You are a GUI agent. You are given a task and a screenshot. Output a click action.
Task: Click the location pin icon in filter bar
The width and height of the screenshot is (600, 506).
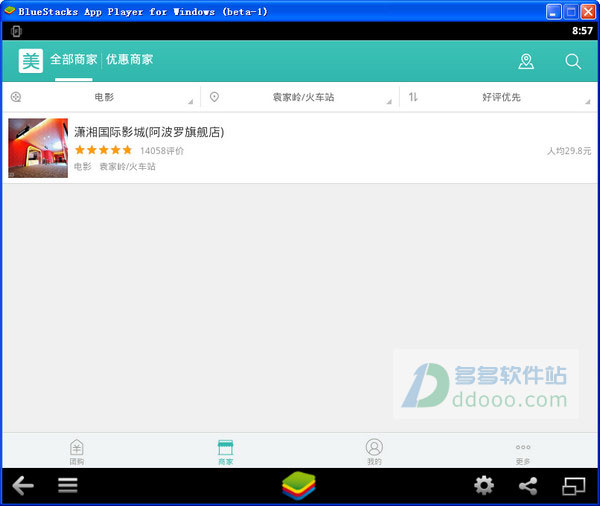coord(214,97)
